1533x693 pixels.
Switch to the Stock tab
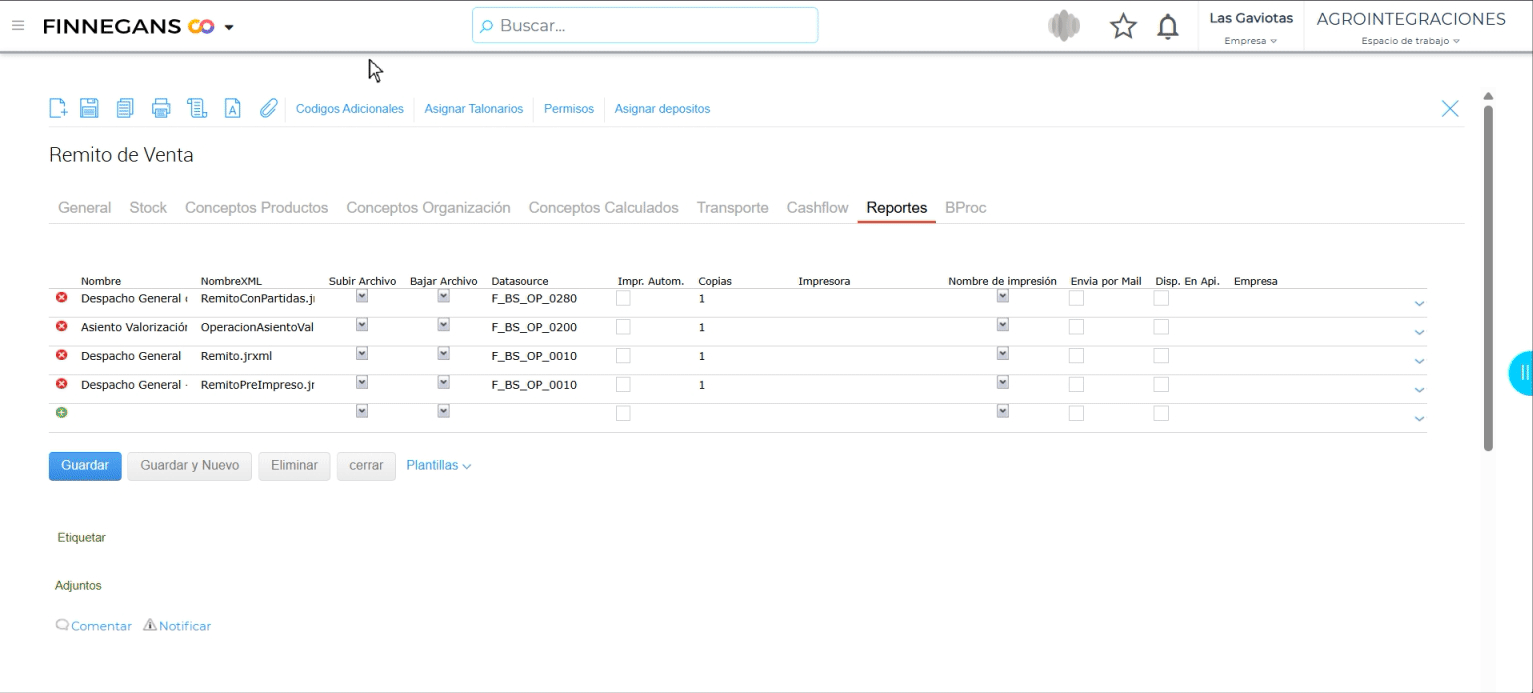148,208
